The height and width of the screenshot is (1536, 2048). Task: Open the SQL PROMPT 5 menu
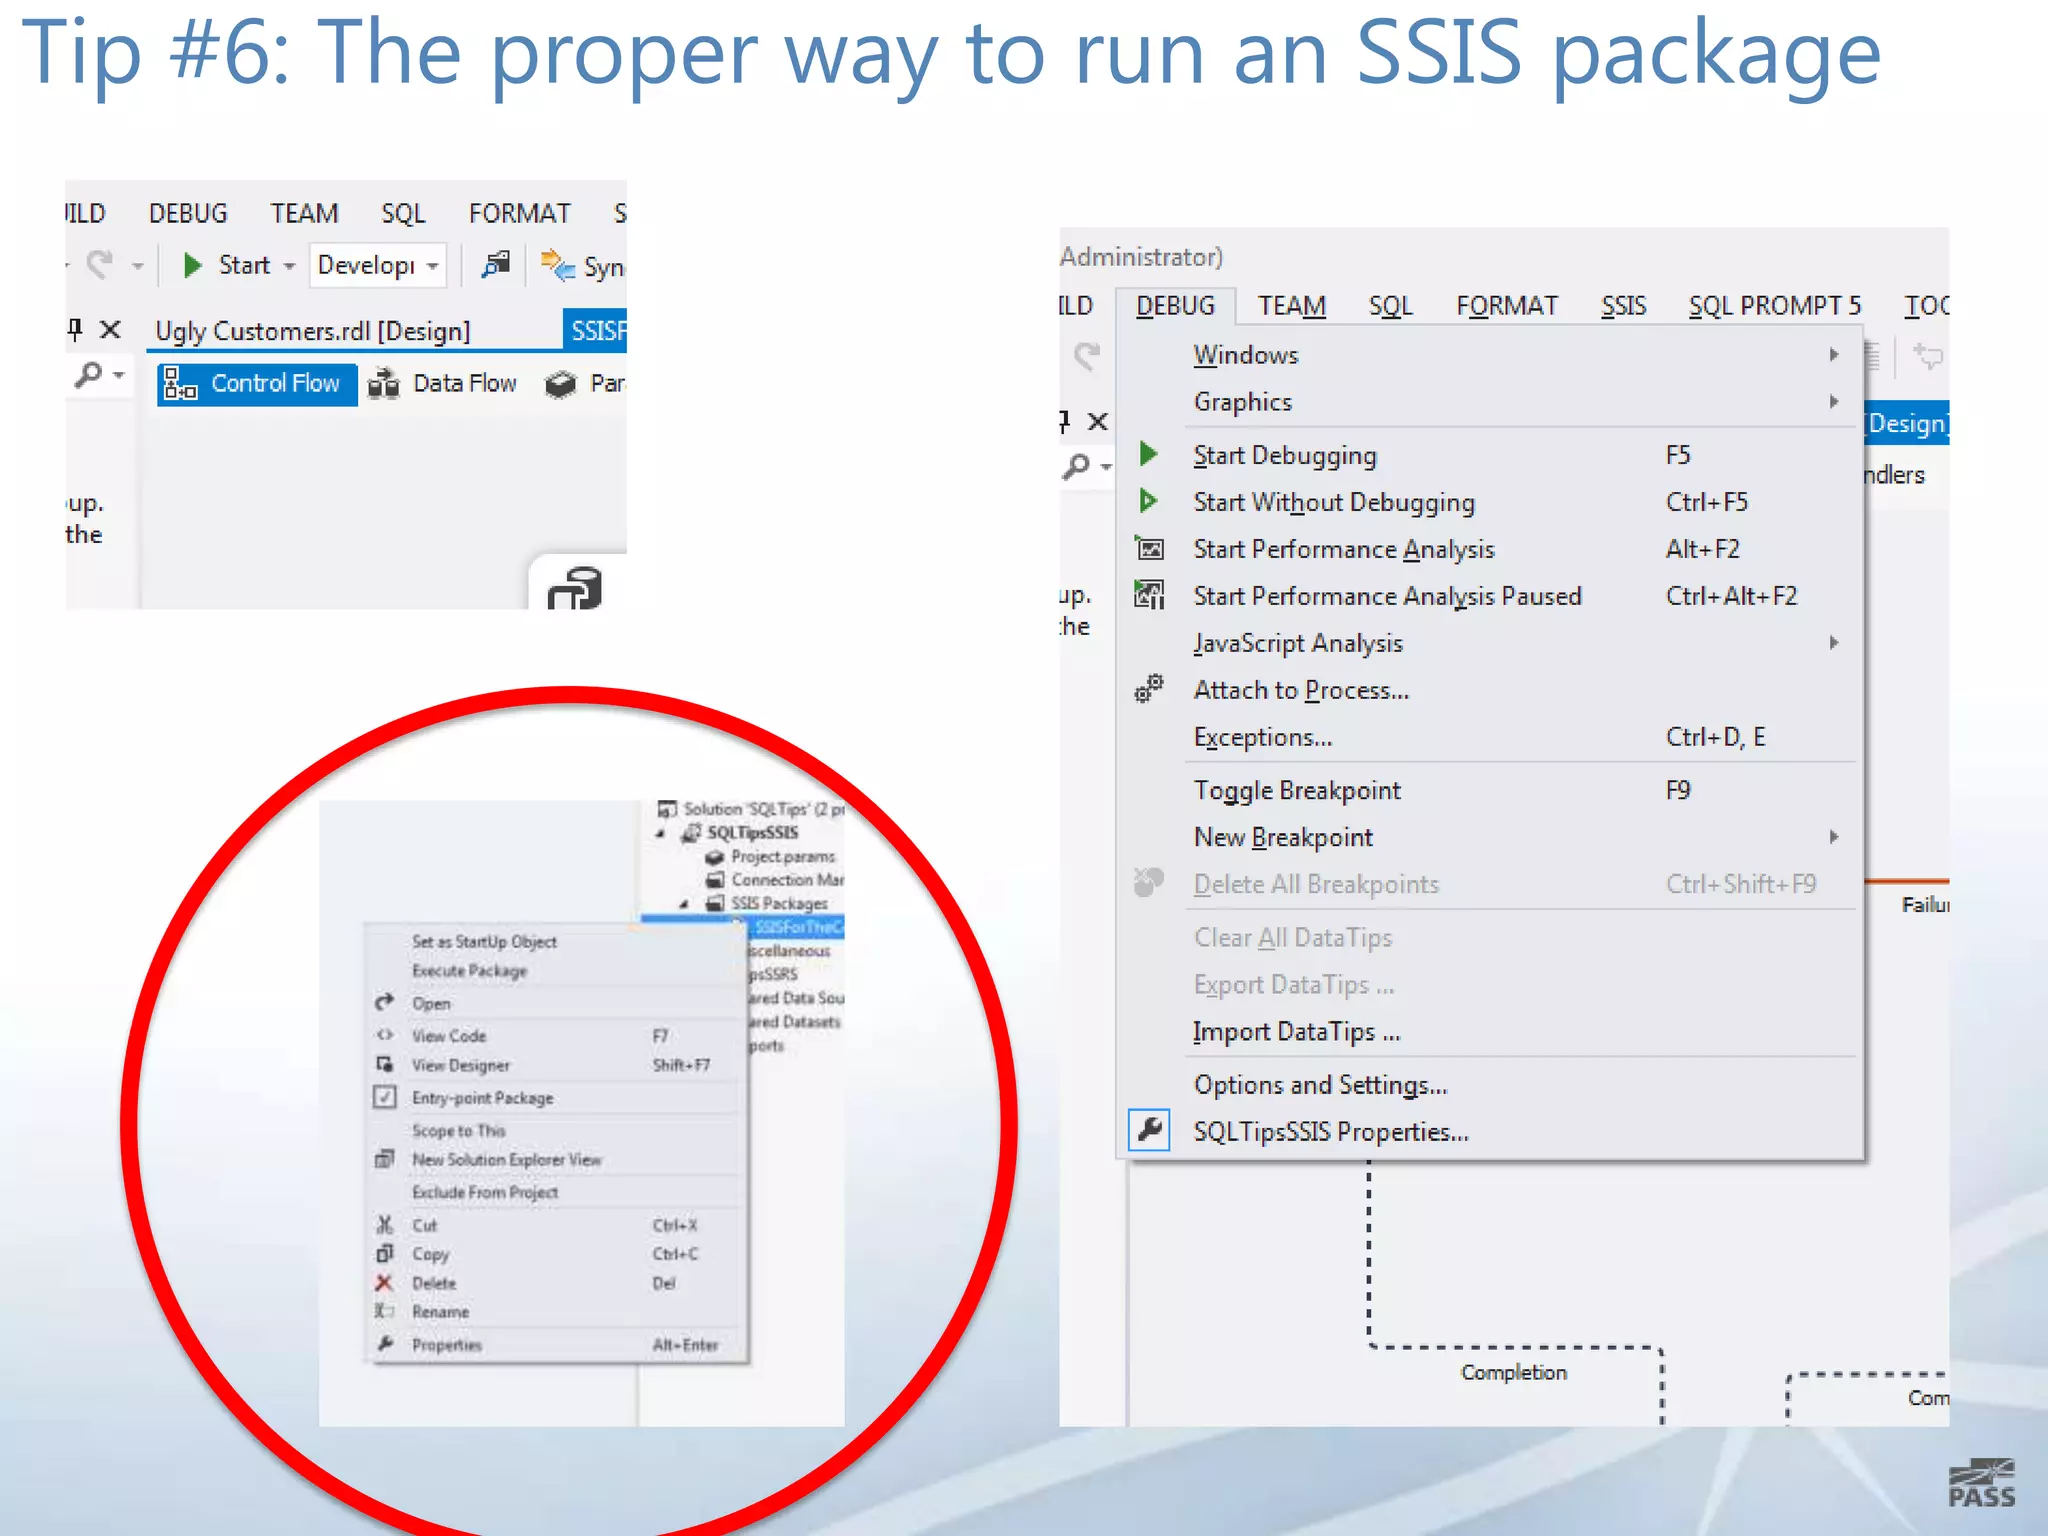(x=1775, y=306)
